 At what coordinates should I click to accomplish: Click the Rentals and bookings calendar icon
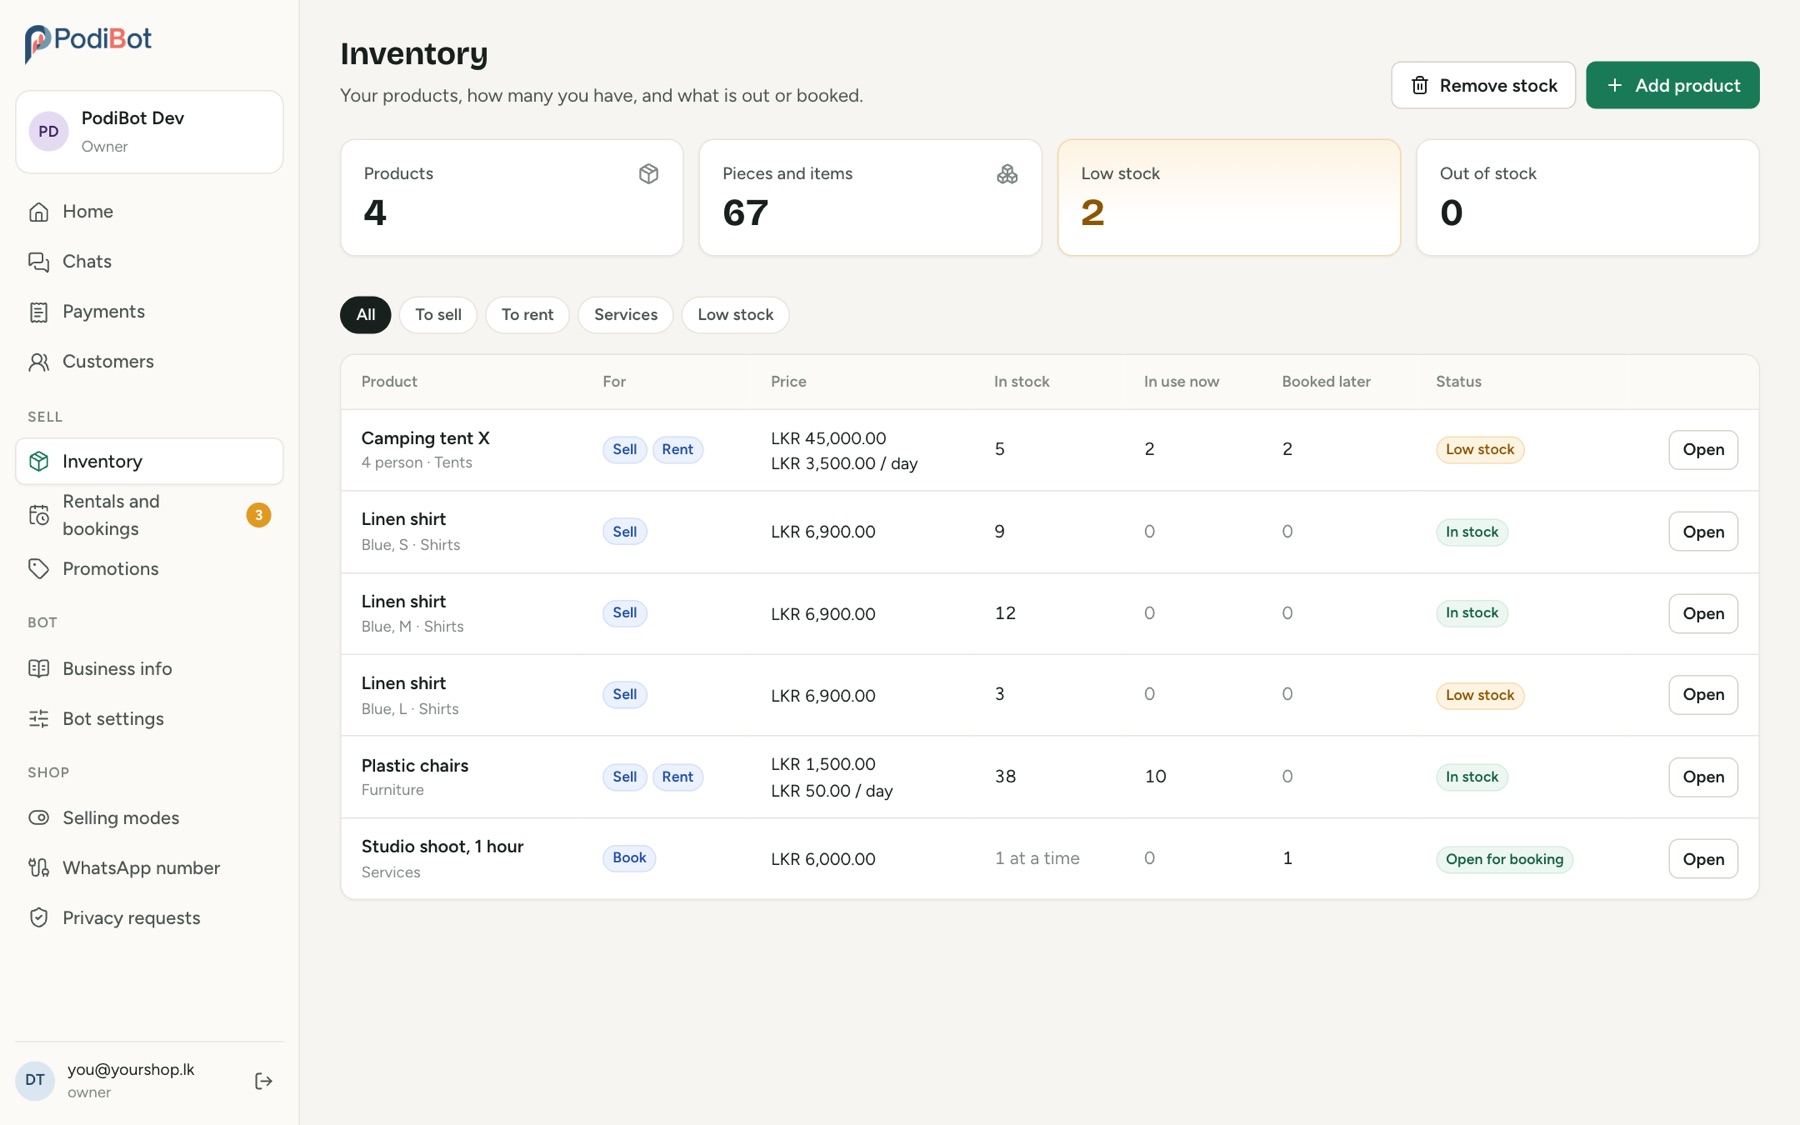click(x=39, y=515)
